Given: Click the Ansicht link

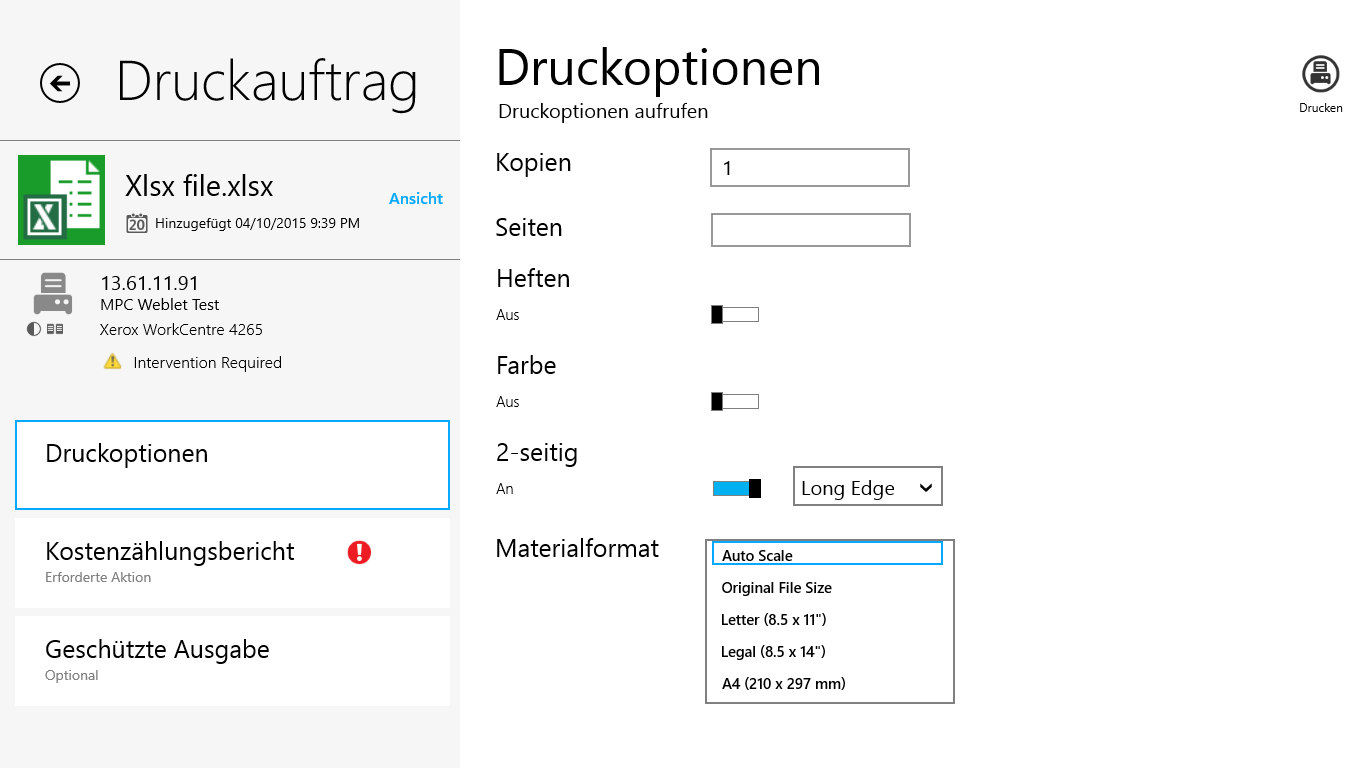Looking at the screenshot, I should pyautogui.click(x=416, y=198).
